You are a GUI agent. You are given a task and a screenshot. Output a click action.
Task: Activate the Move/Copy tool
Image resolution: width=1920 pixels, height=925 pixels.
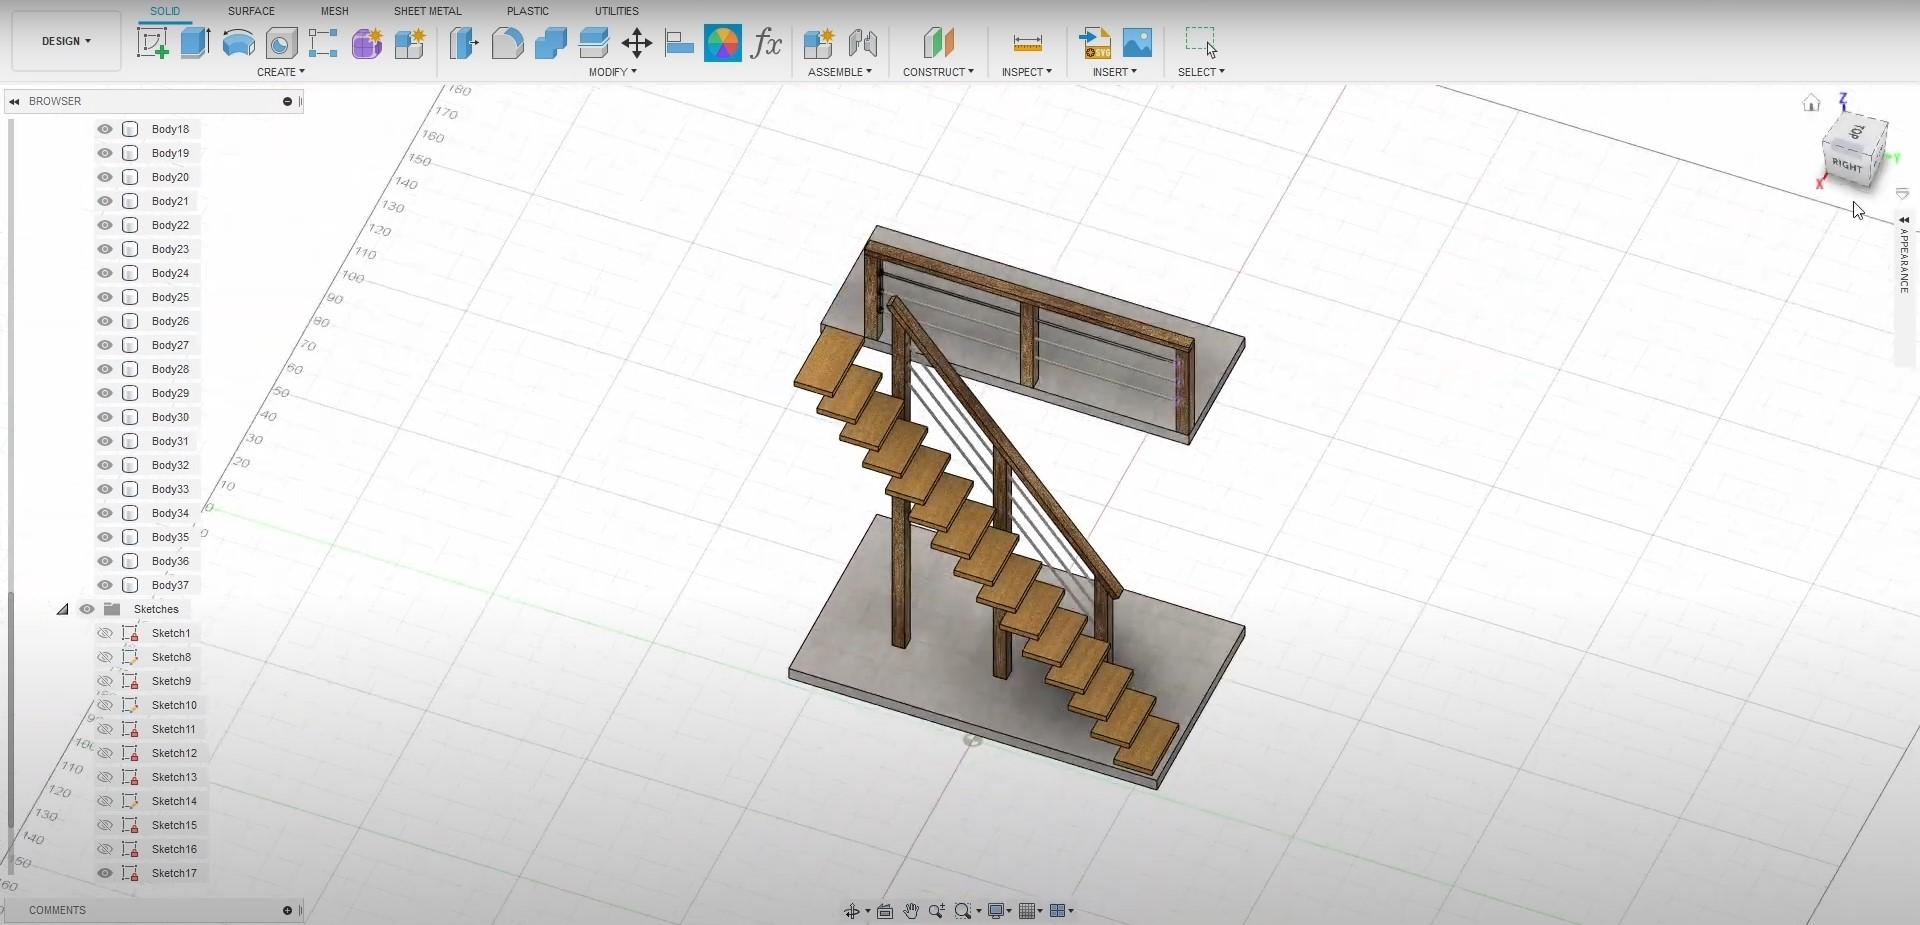coord(636,43)
